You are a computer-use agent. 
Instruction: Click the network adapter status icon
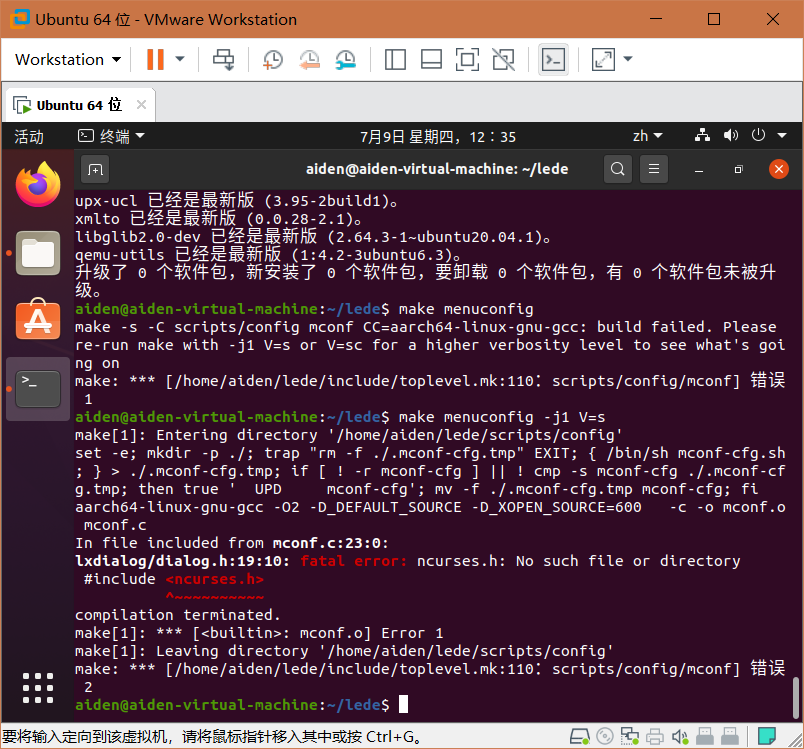pos(630,737)
